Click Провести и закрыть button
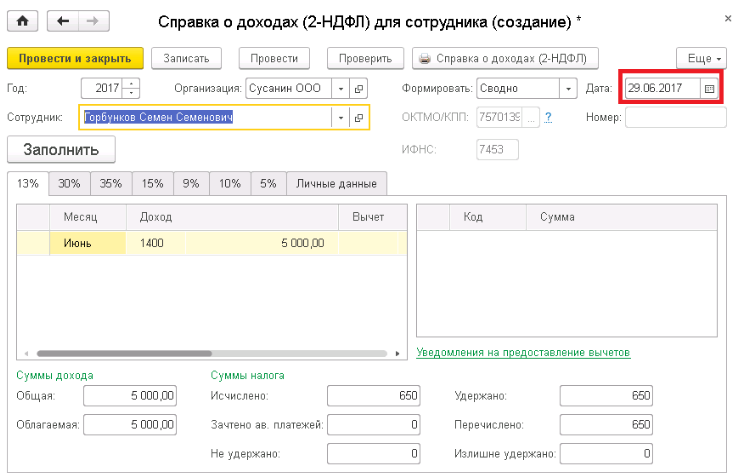The width and height of the screenshot is (733, 476). [75, 58]
